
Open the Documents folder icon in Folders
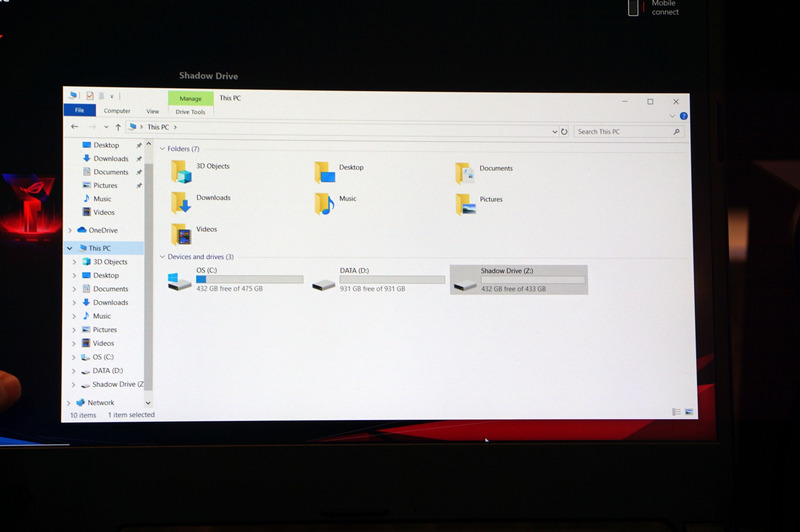coord(465,173)
